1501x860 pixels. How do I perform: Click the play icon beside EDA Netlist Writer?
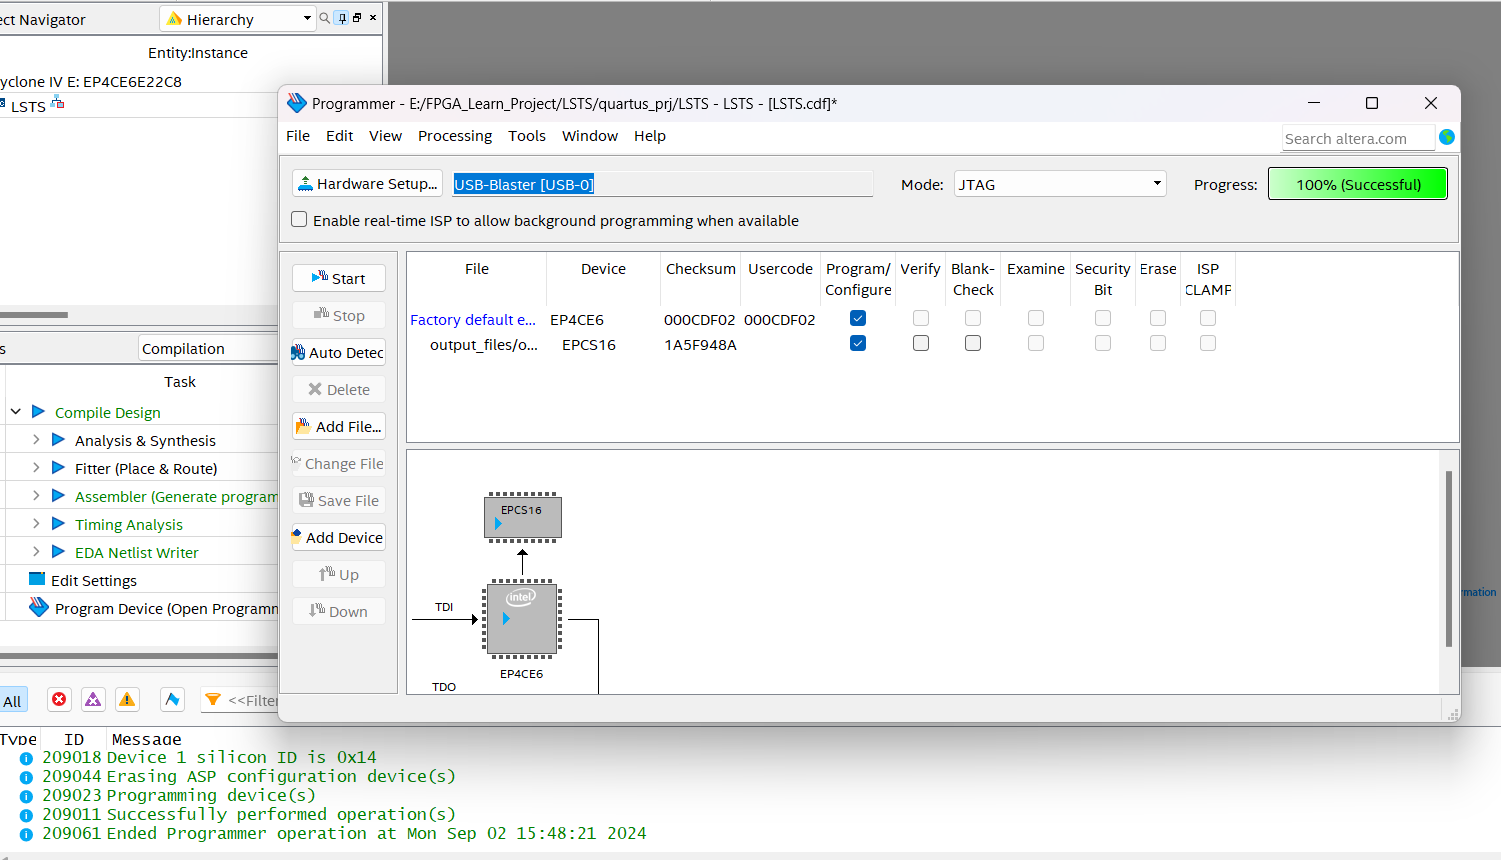point(58,551)
